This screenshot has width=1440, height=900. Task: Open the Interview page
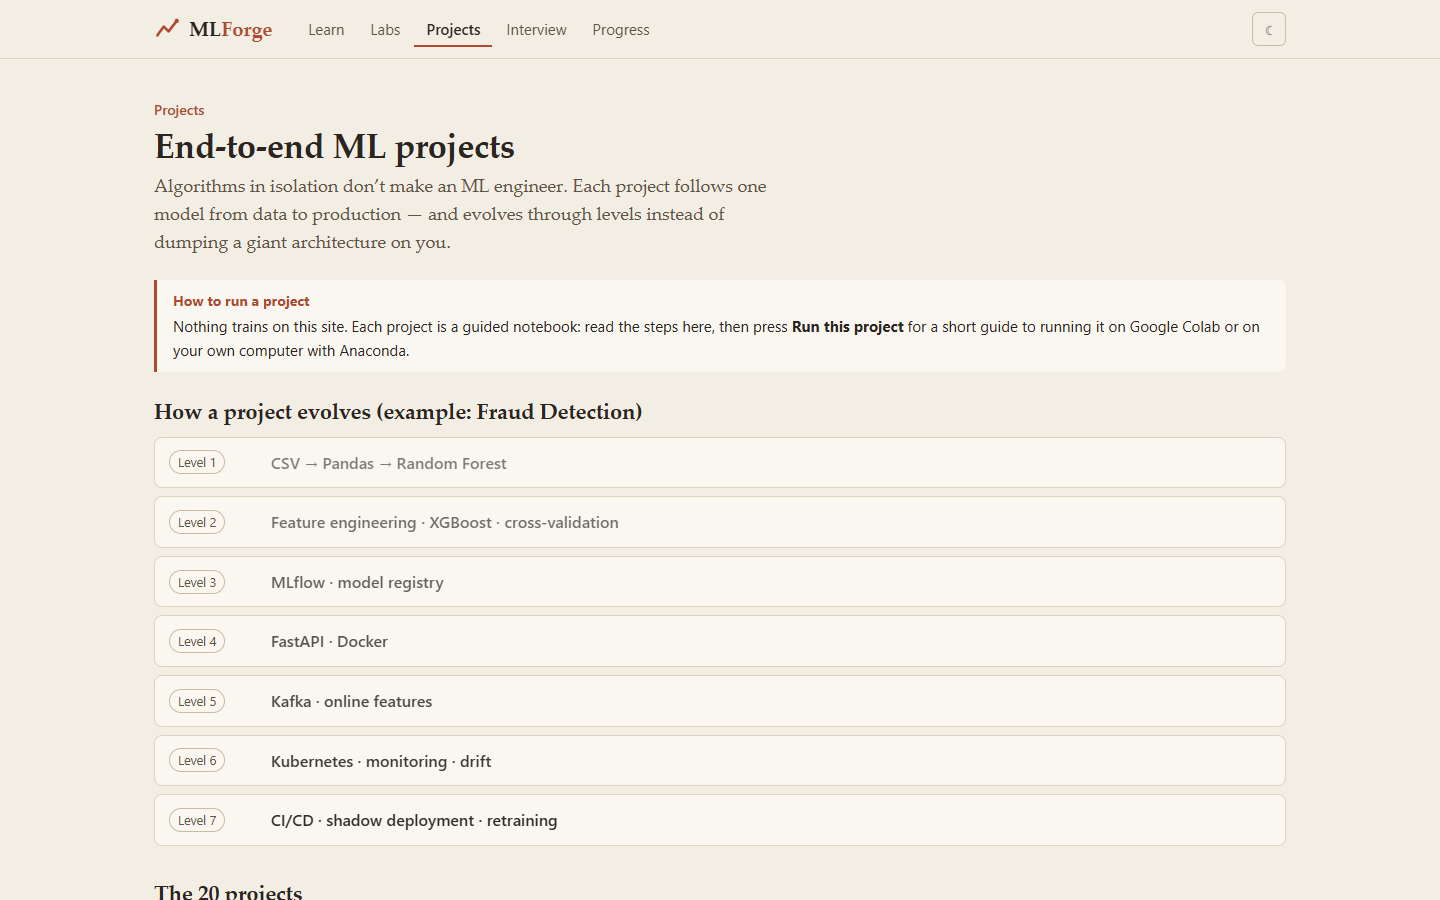click(x=536, y=30)
